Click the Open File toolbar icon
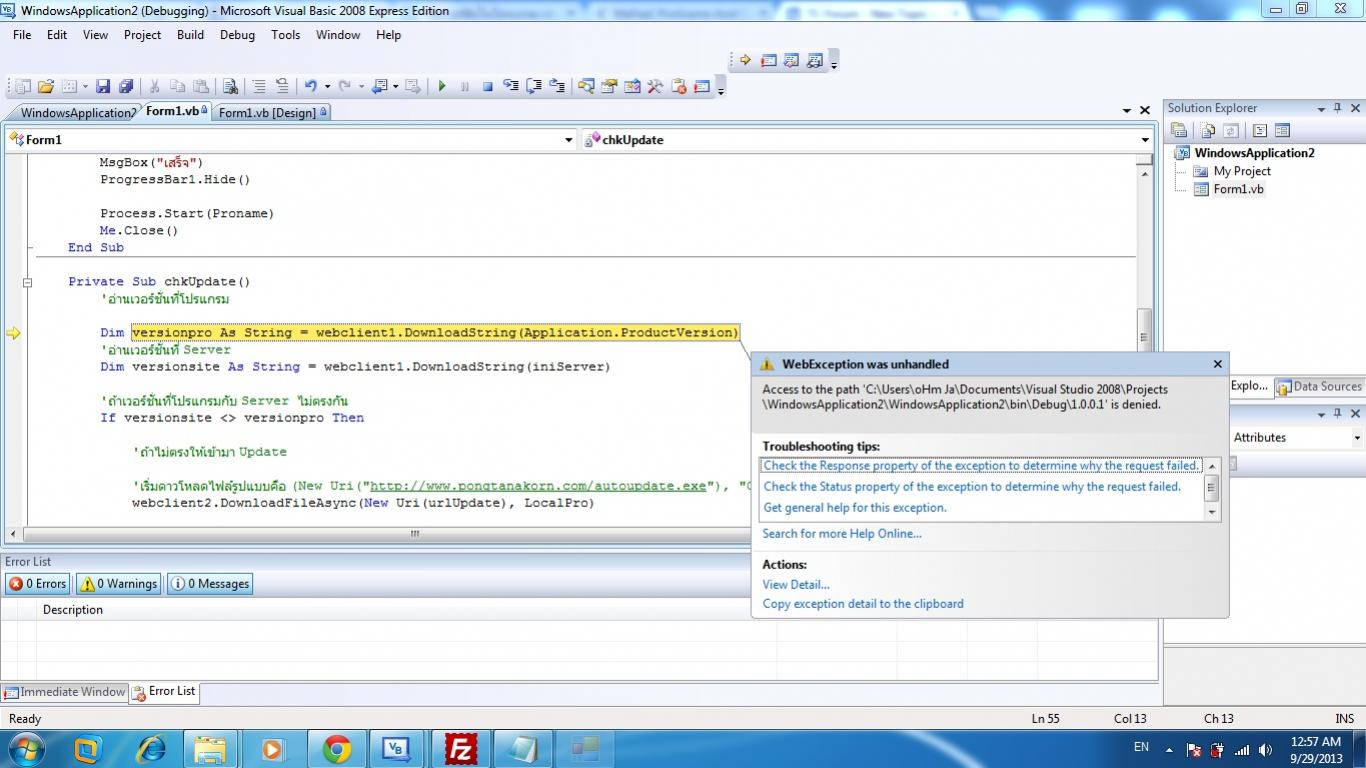 (x=46, y=86)
